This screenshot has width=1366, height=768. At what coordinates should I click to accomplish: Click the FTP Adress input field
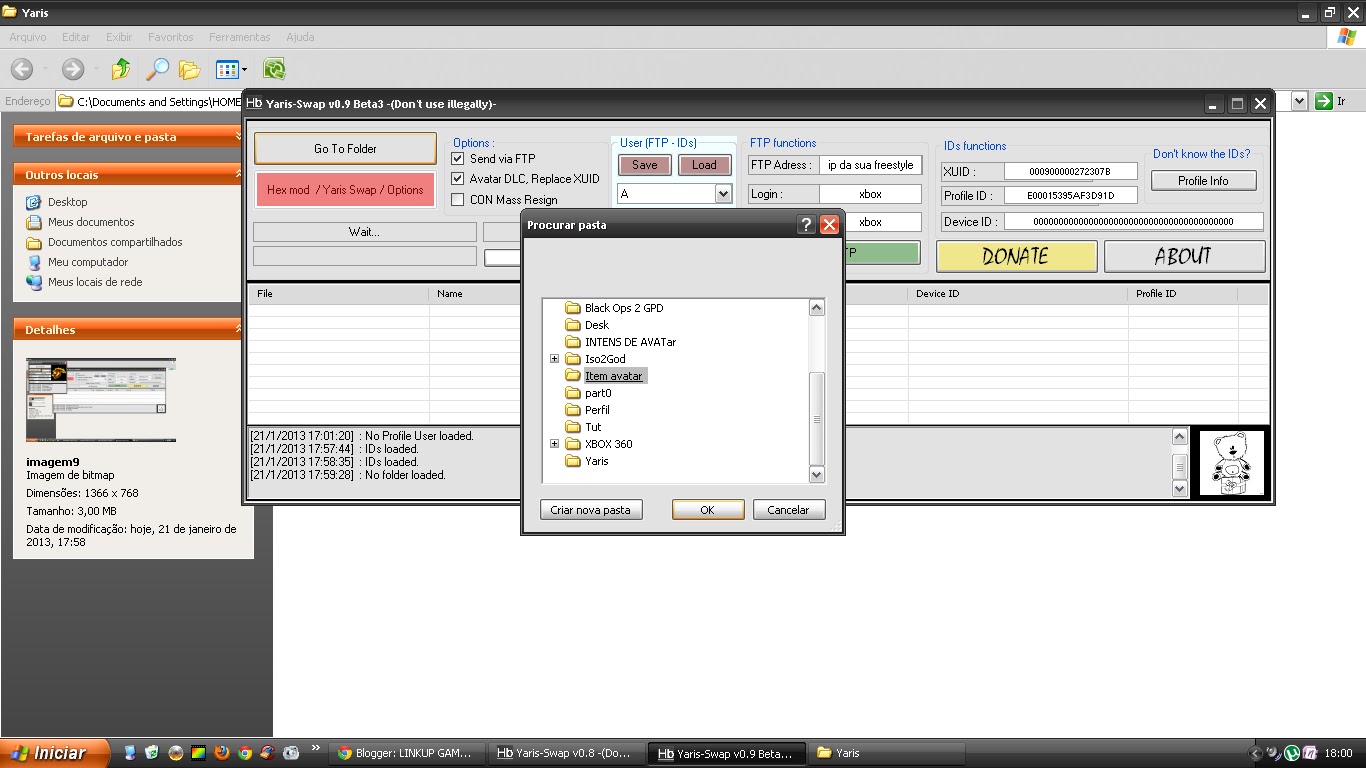pyautogui.click(x=871, y=165)
